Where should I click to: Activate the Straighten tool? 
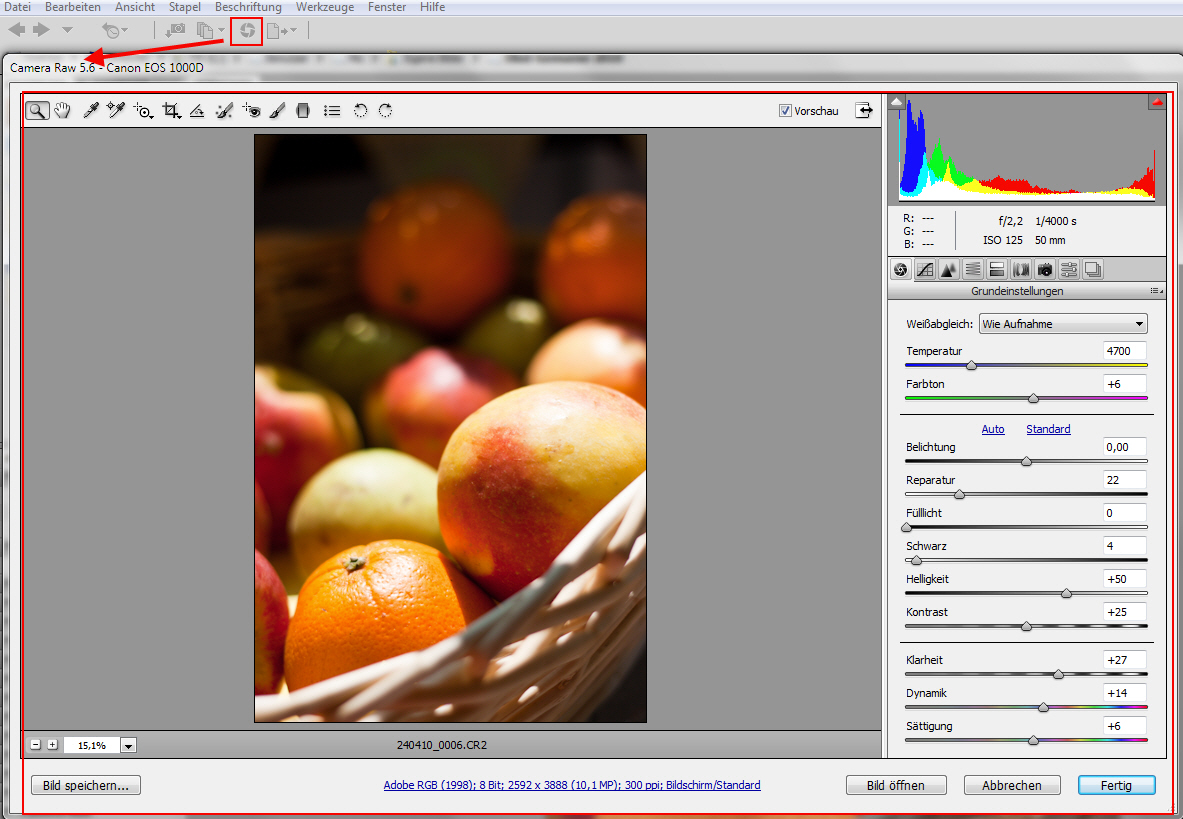[x=197, y=111]
